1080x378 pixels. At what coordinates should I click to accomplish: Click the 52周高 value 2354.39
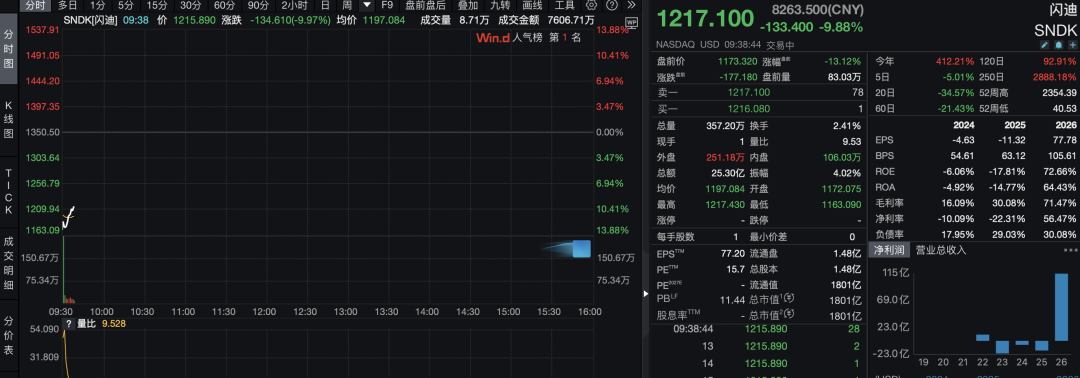point(1059,92)
